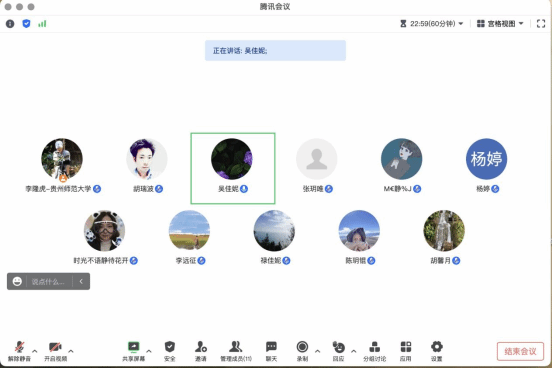Turn on camera with 开启视频
Viewport: 552px width, 368px height.
(55, 351)
